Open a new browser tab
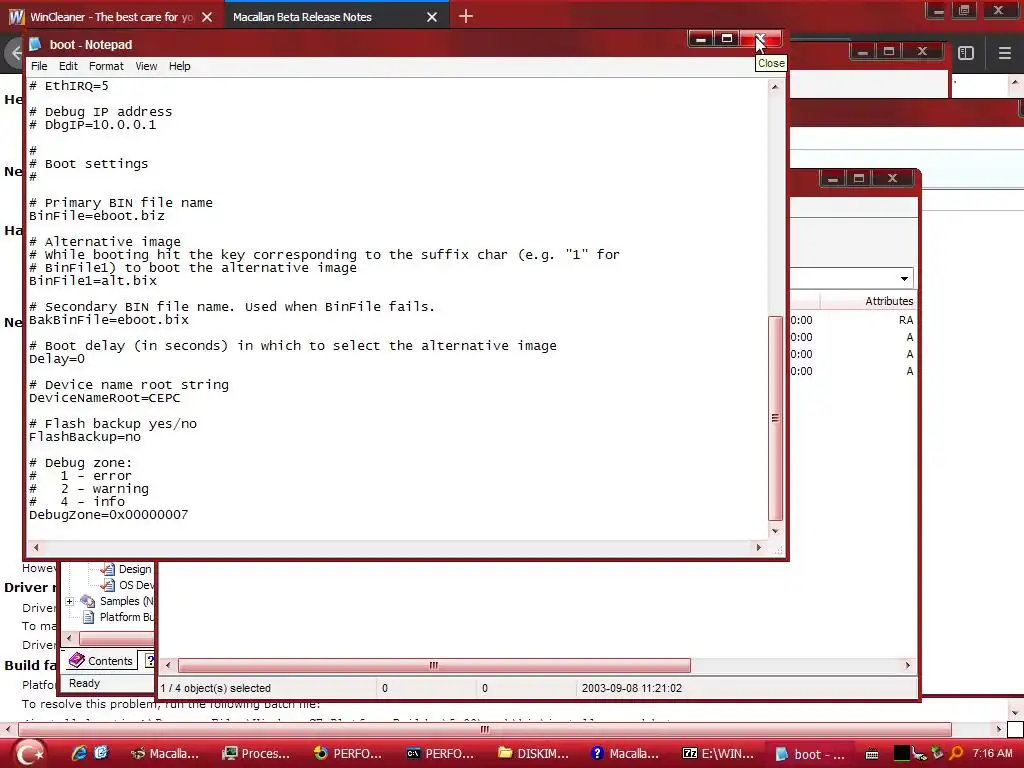Screen dimensions: 1024x768 tap(466, 16)
